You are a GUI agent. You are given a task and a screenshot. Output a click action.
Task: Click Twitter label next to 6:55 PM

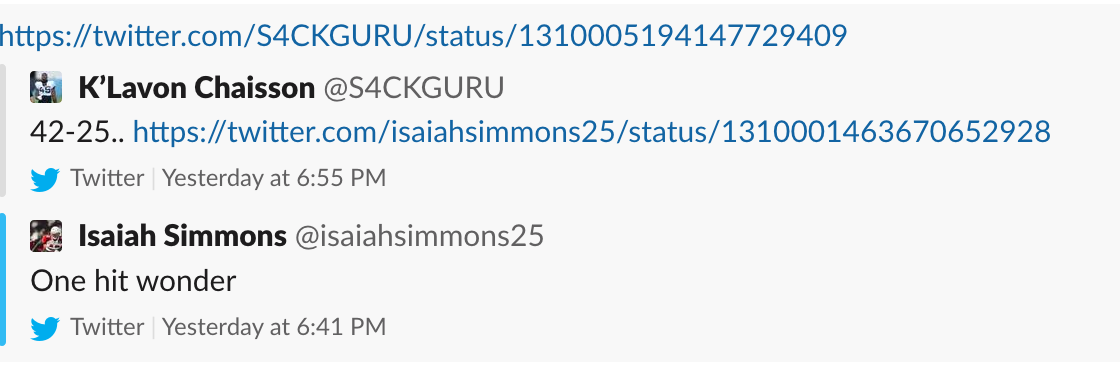click(x=107, y=178)
